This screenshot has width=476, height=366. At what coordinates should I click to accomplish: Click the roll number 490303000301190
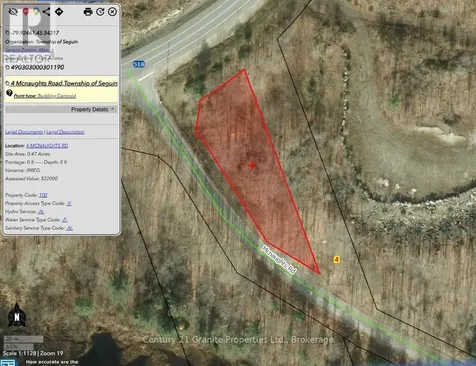pyautogui.click(x=37, y=67)
